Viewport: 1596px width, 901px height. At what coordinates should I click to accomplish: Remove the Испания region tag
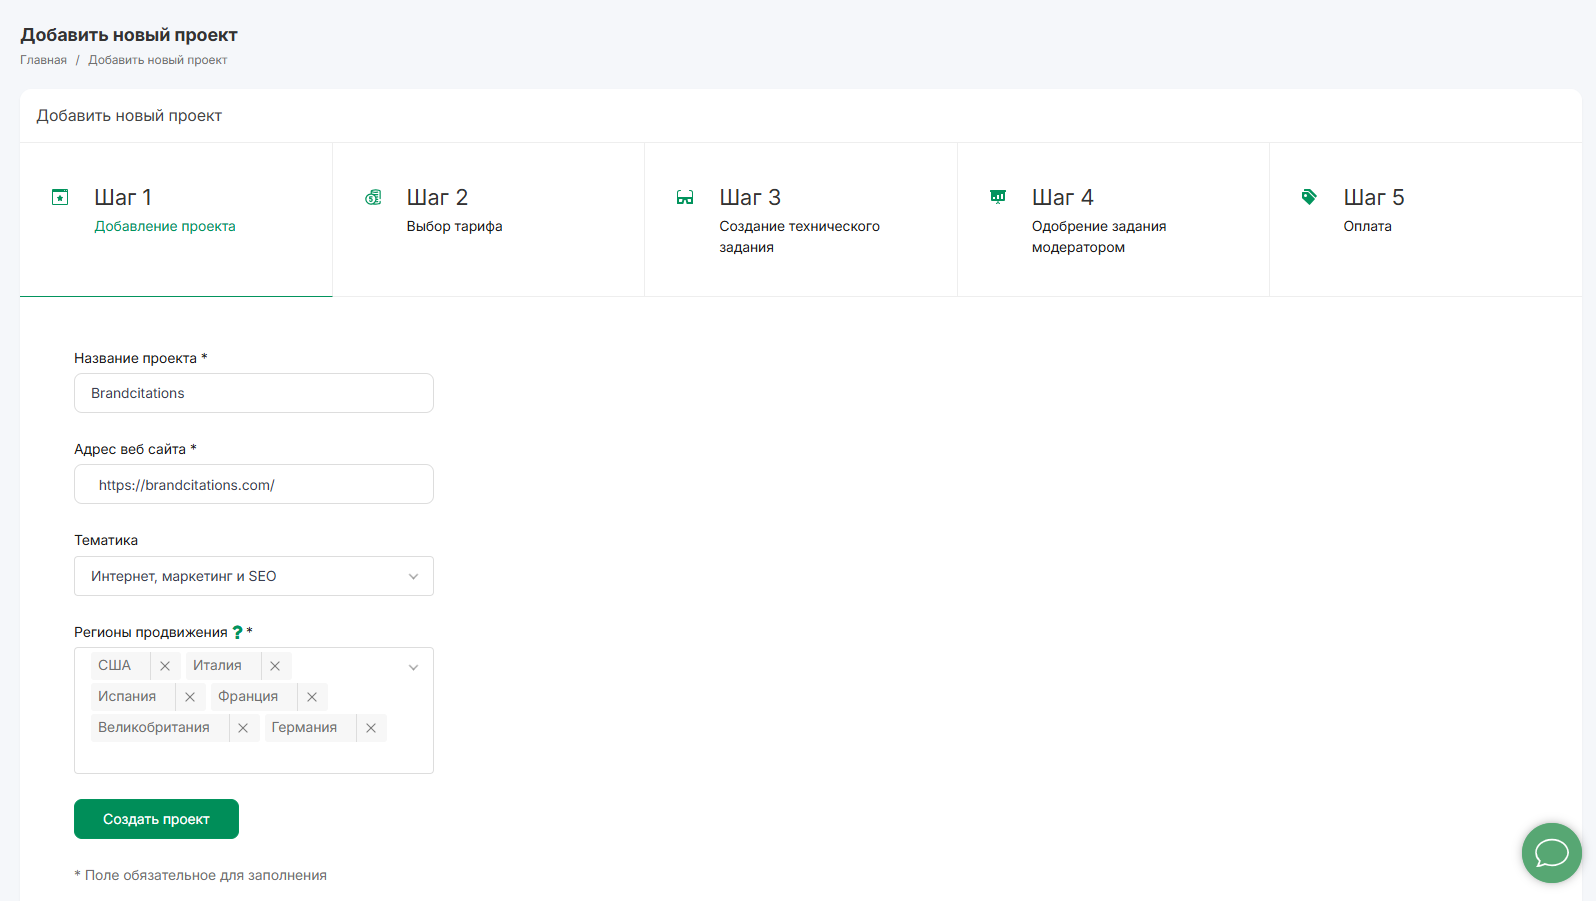[190, 697]
